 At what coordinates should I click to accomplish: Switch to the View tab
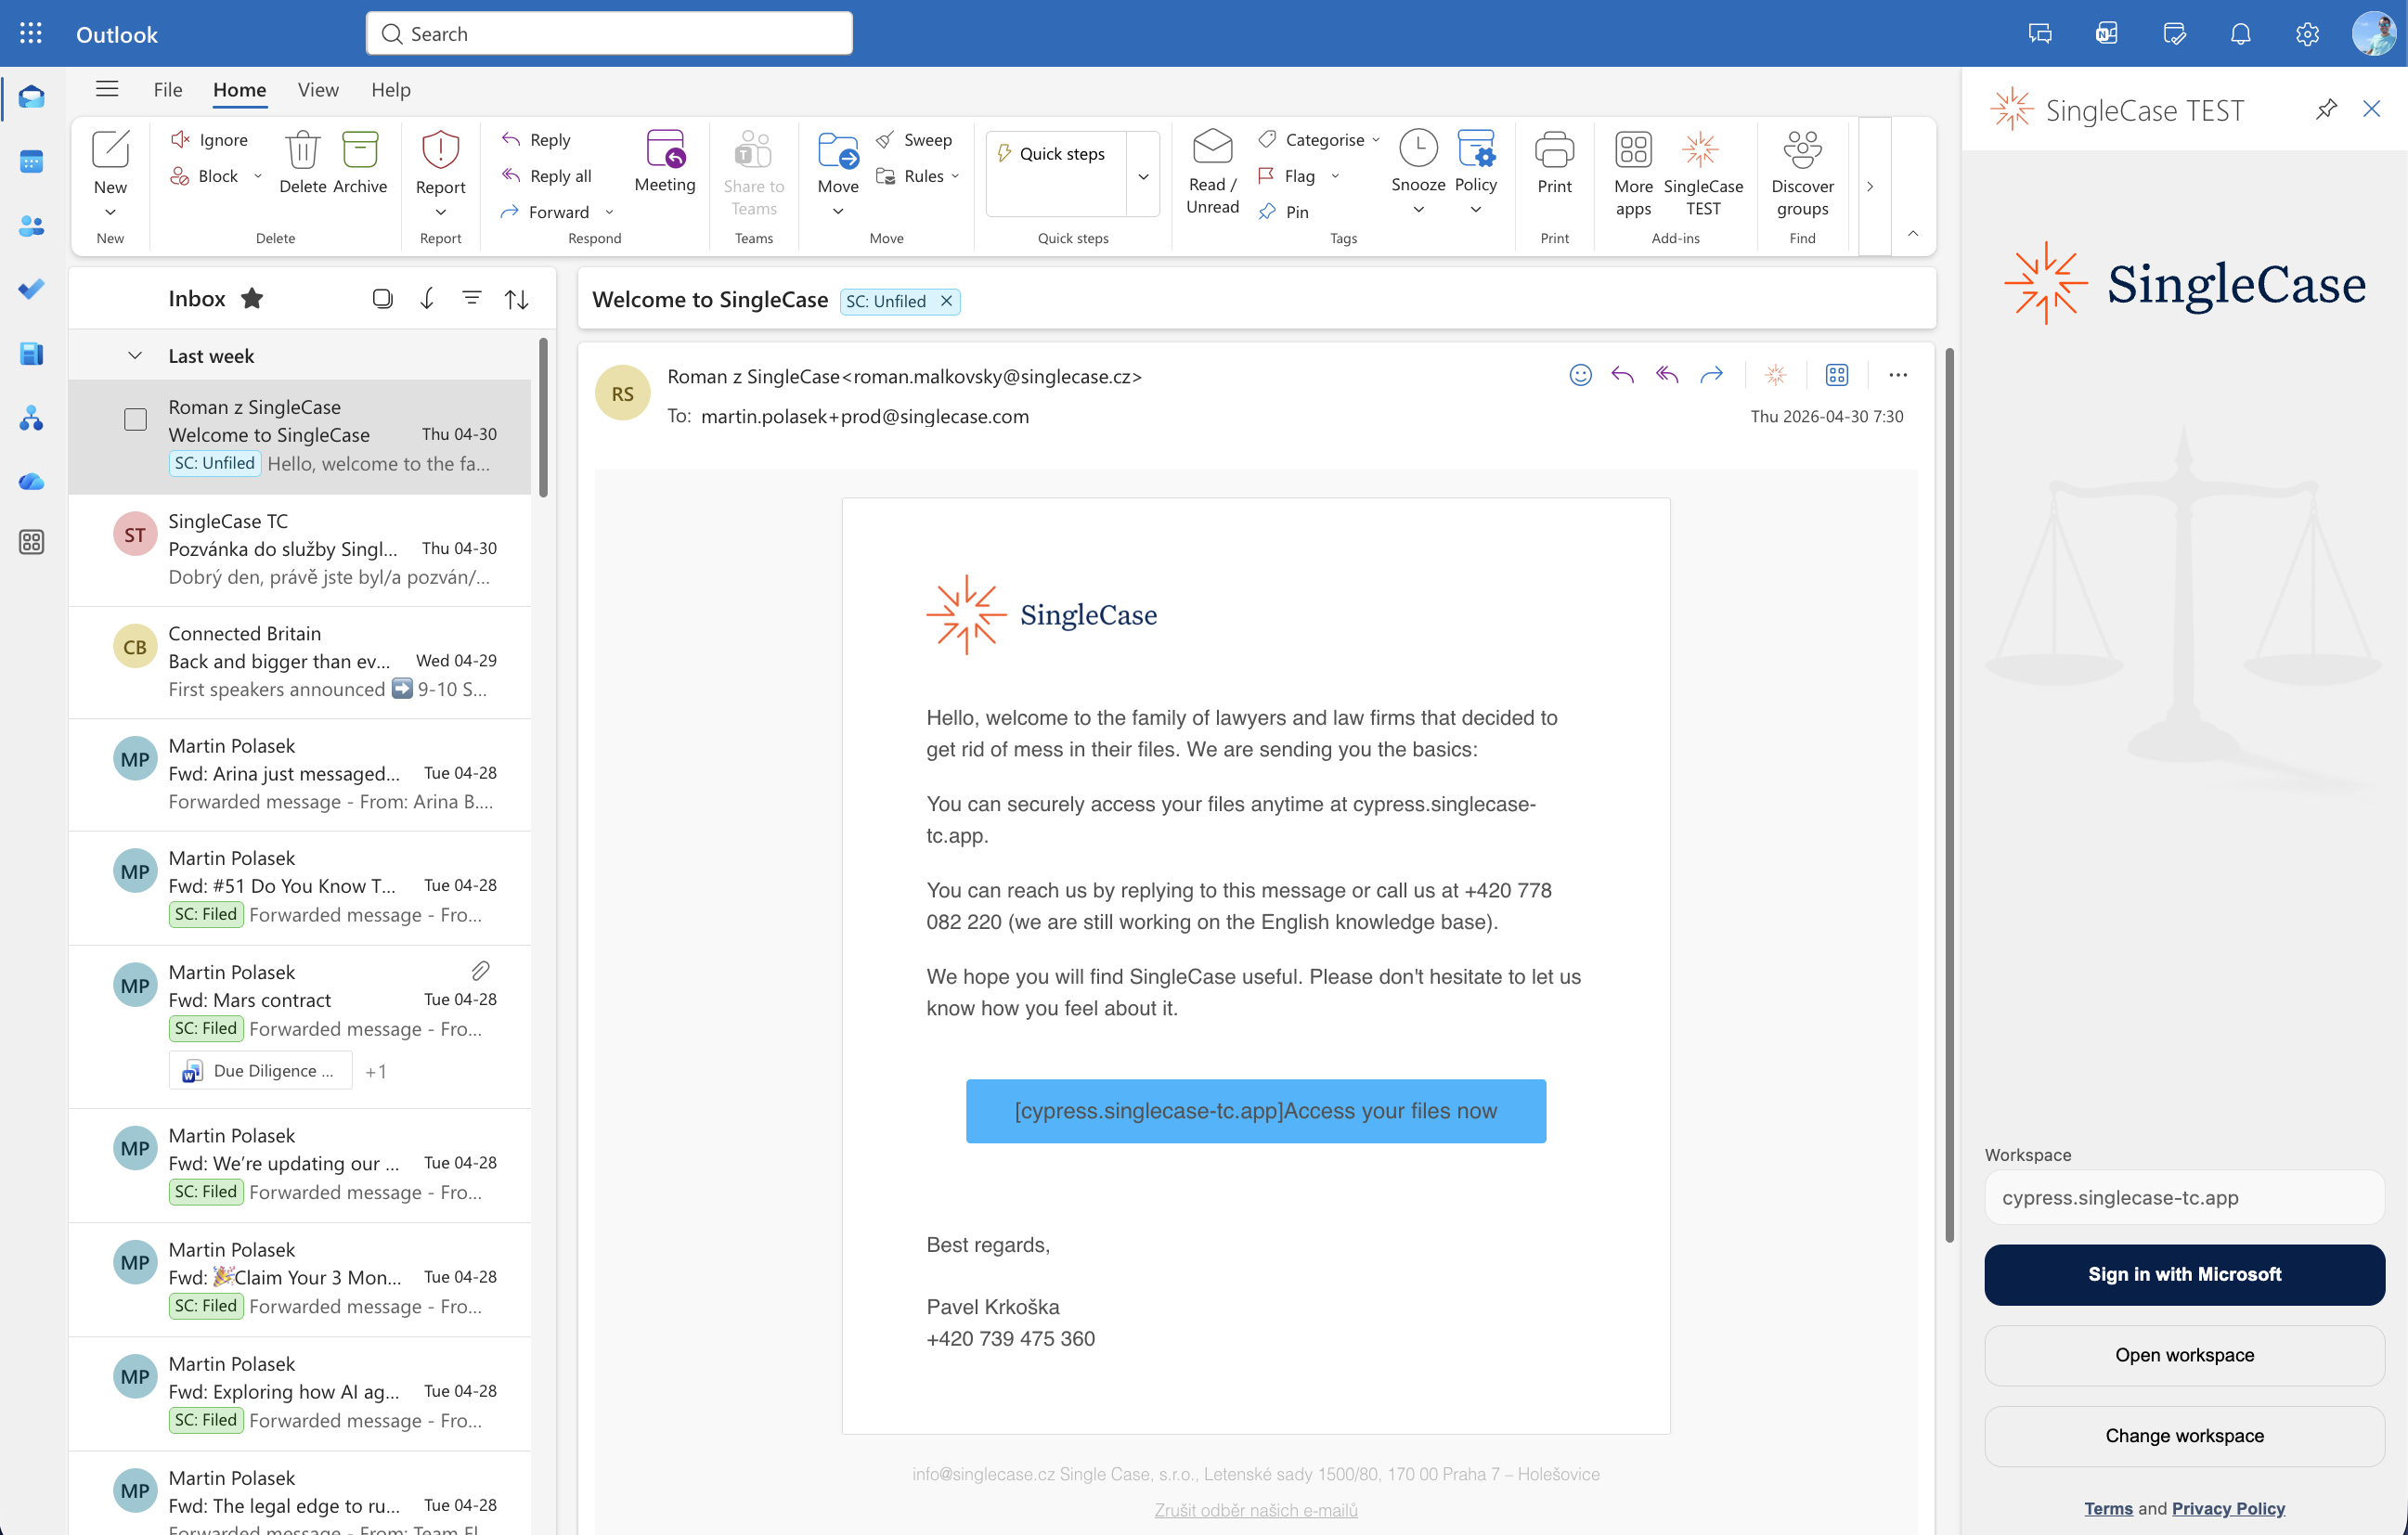pyautogui.click(x=318, y=89)
